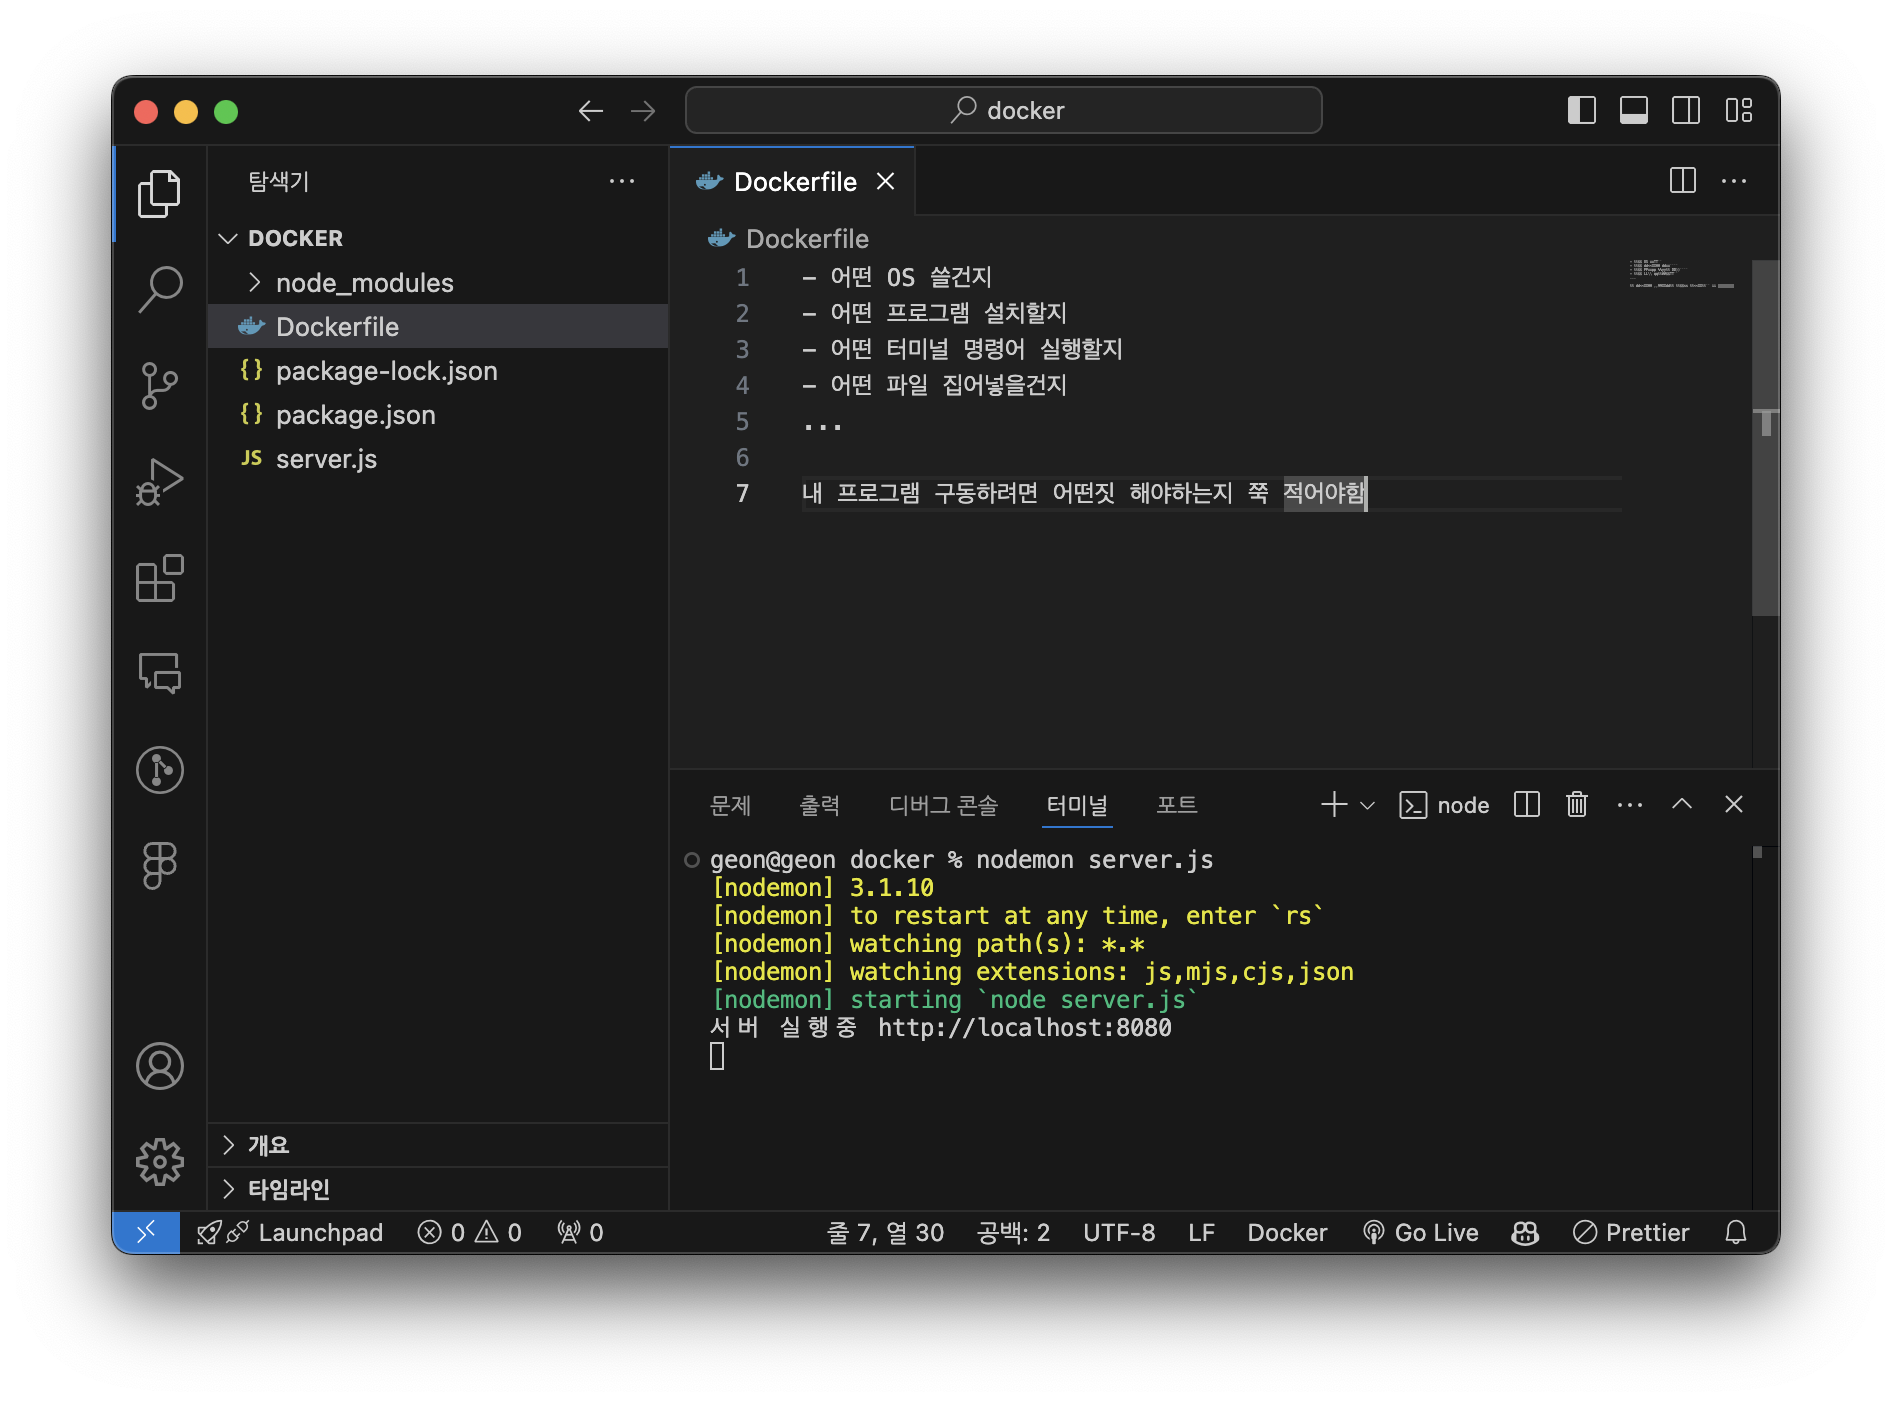Viewport: 1892px width, 1402px height.
Task: Open Copilot status icon
Action: [1525, 1232]
